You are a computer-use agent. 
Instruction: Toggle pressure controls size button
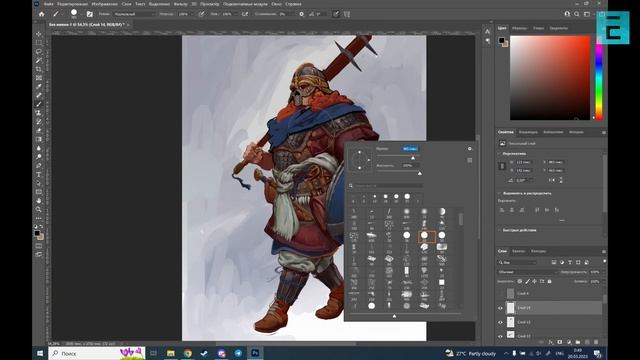point(336,14)
